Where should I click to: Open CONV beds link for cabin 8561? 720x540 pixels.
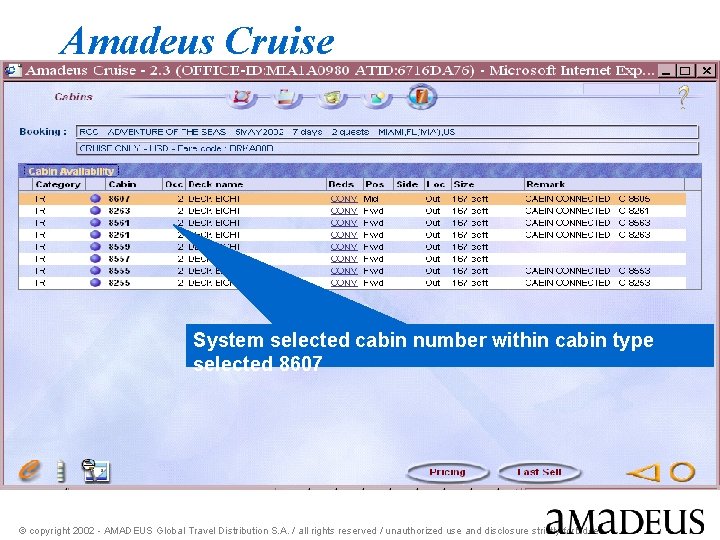click(x=343, y=223)
